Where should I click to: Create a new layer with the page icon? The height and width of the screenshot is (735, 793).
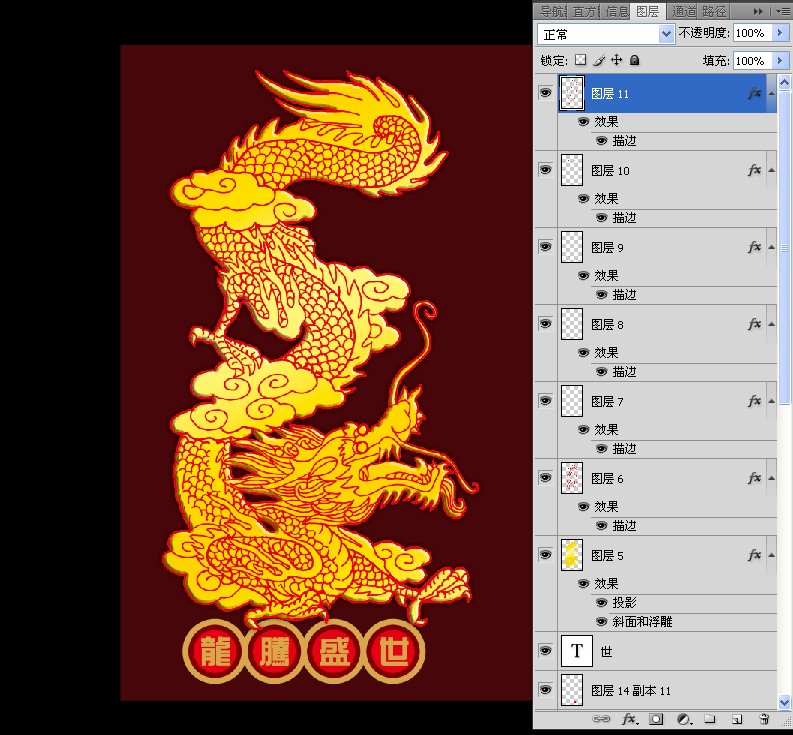tap(737, 719)
